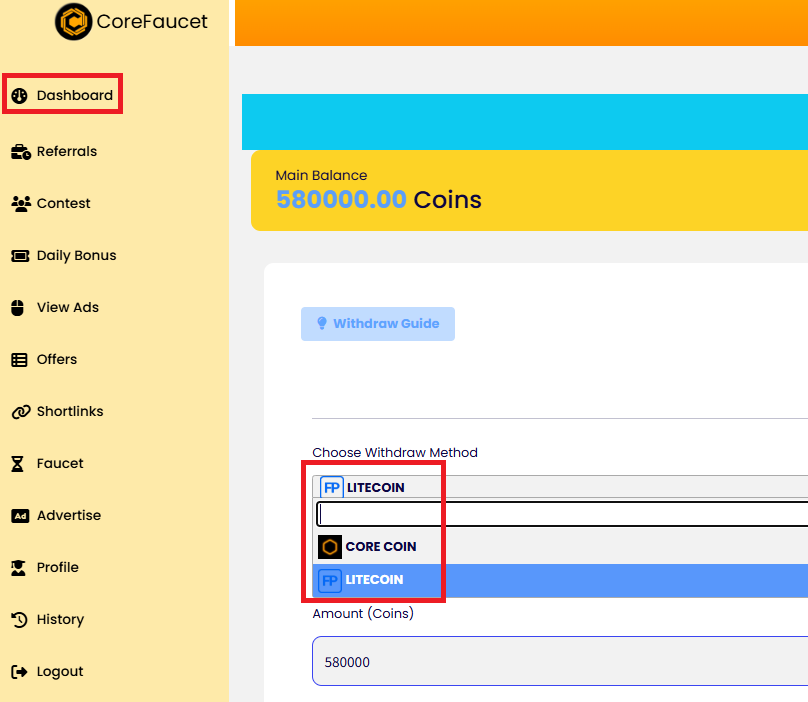This screenshot has width=808, height=702.
Task: Click the 580000.00 main balance value
Action: pos(341,199)
